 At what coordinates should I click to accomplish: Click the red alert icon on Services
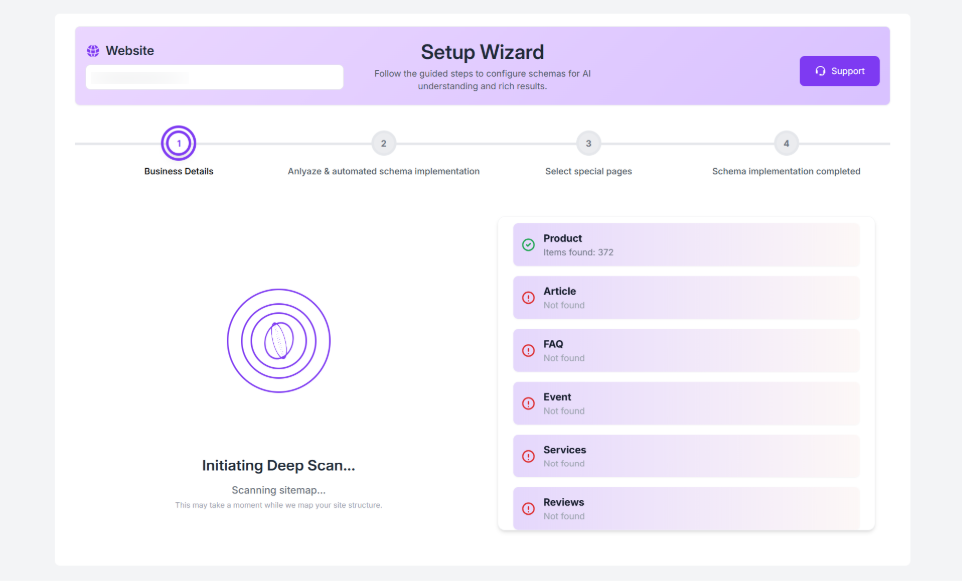528,456
